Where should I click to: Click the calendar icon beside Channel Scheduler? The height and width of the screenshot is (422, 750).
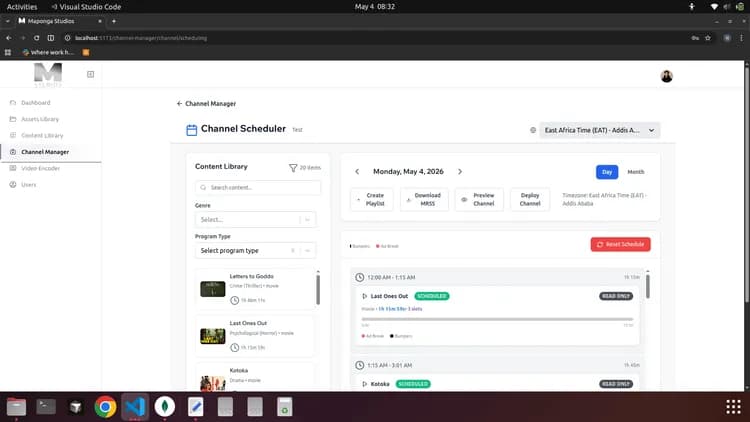191,130
